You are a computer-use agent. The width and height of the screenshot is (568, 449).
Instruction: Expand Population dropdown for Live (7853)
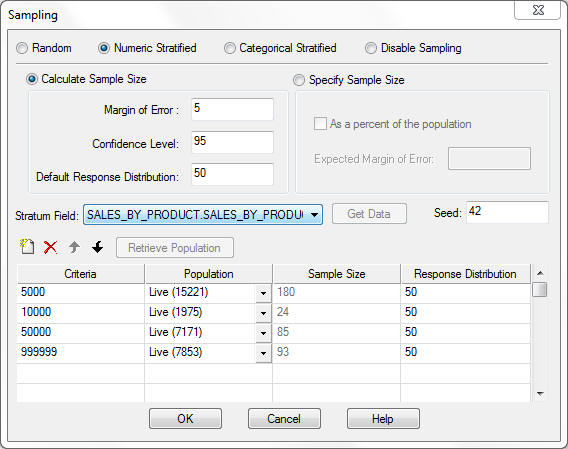(x=263, y=353)
